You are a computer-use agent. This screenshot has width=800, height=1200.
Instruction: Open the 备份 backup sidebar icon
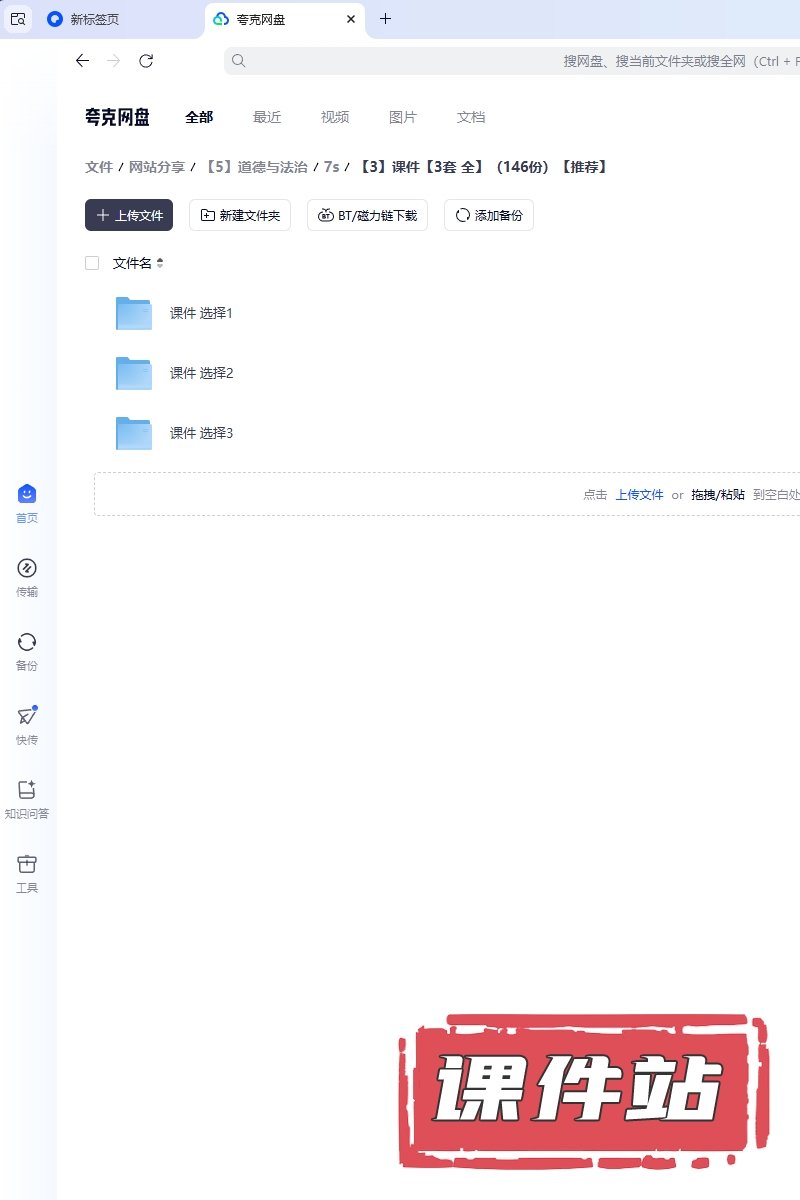coord(27,642)
